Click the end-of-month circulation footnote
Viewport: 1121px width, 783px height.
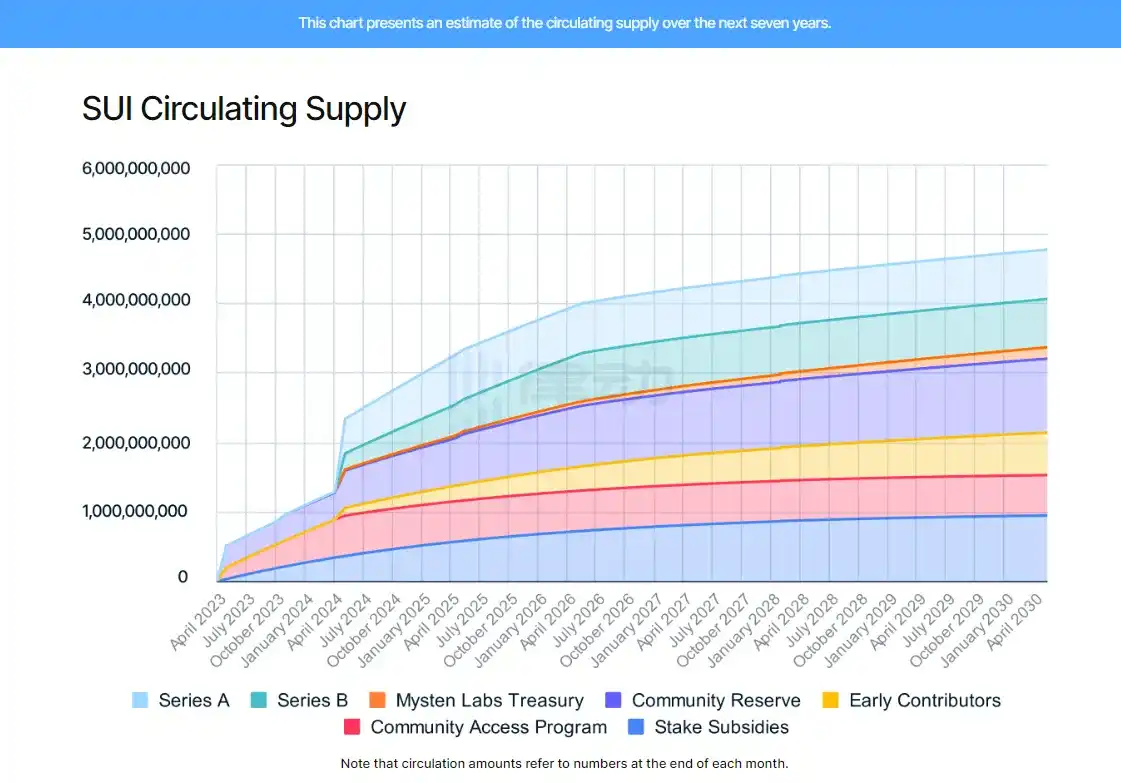[x=564, y=764]
